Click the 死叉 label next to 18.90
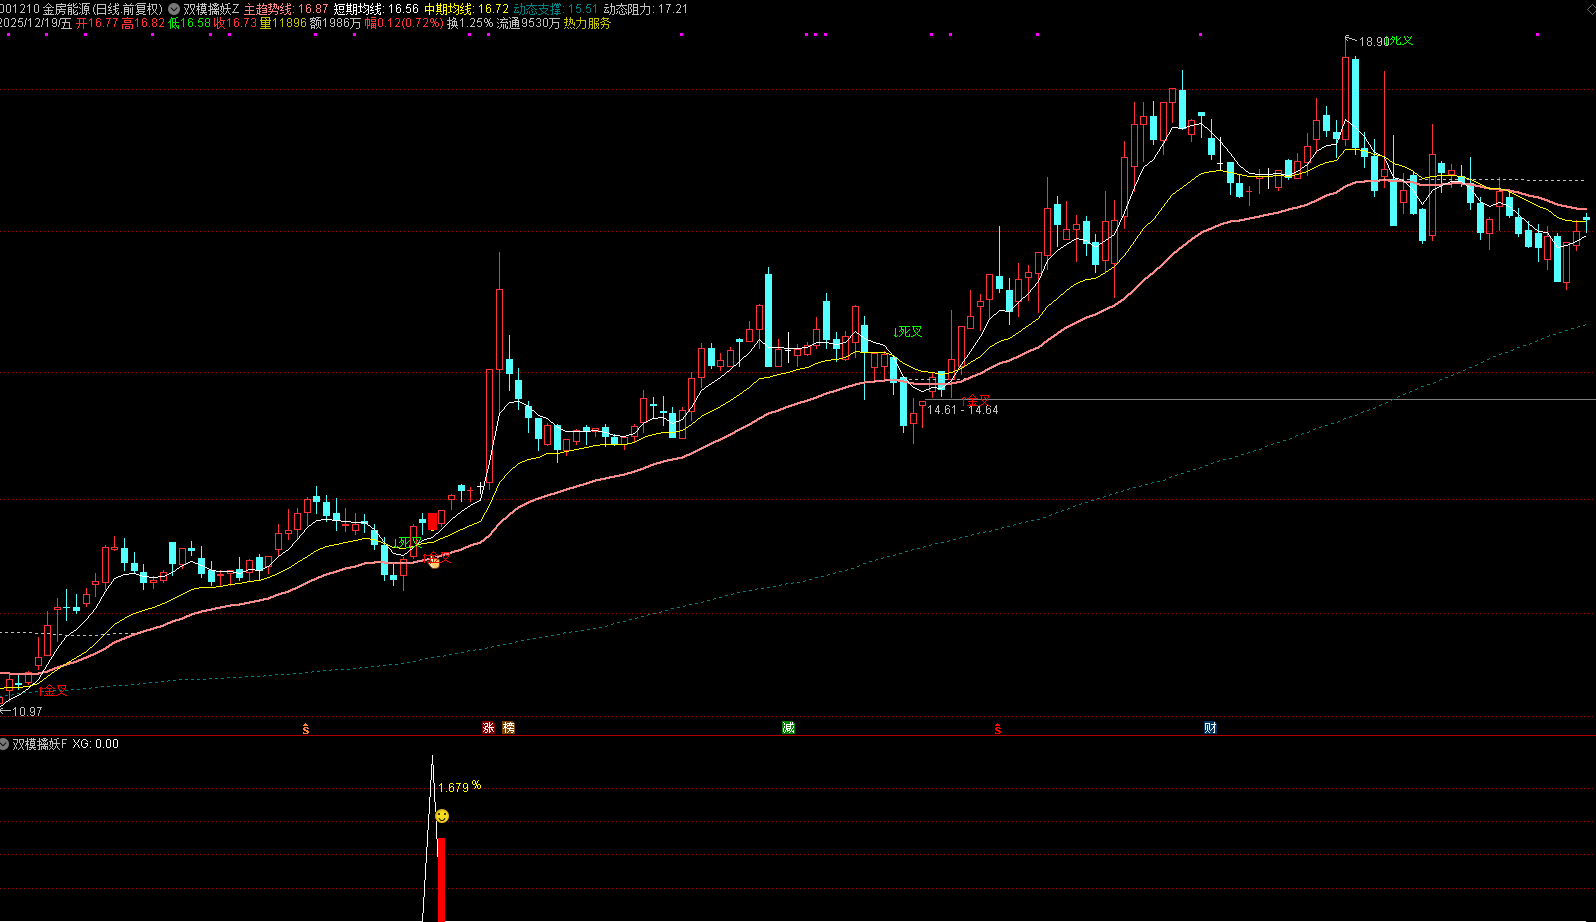The width and height of the screenshot is (1596, 922). point(1402,41)
